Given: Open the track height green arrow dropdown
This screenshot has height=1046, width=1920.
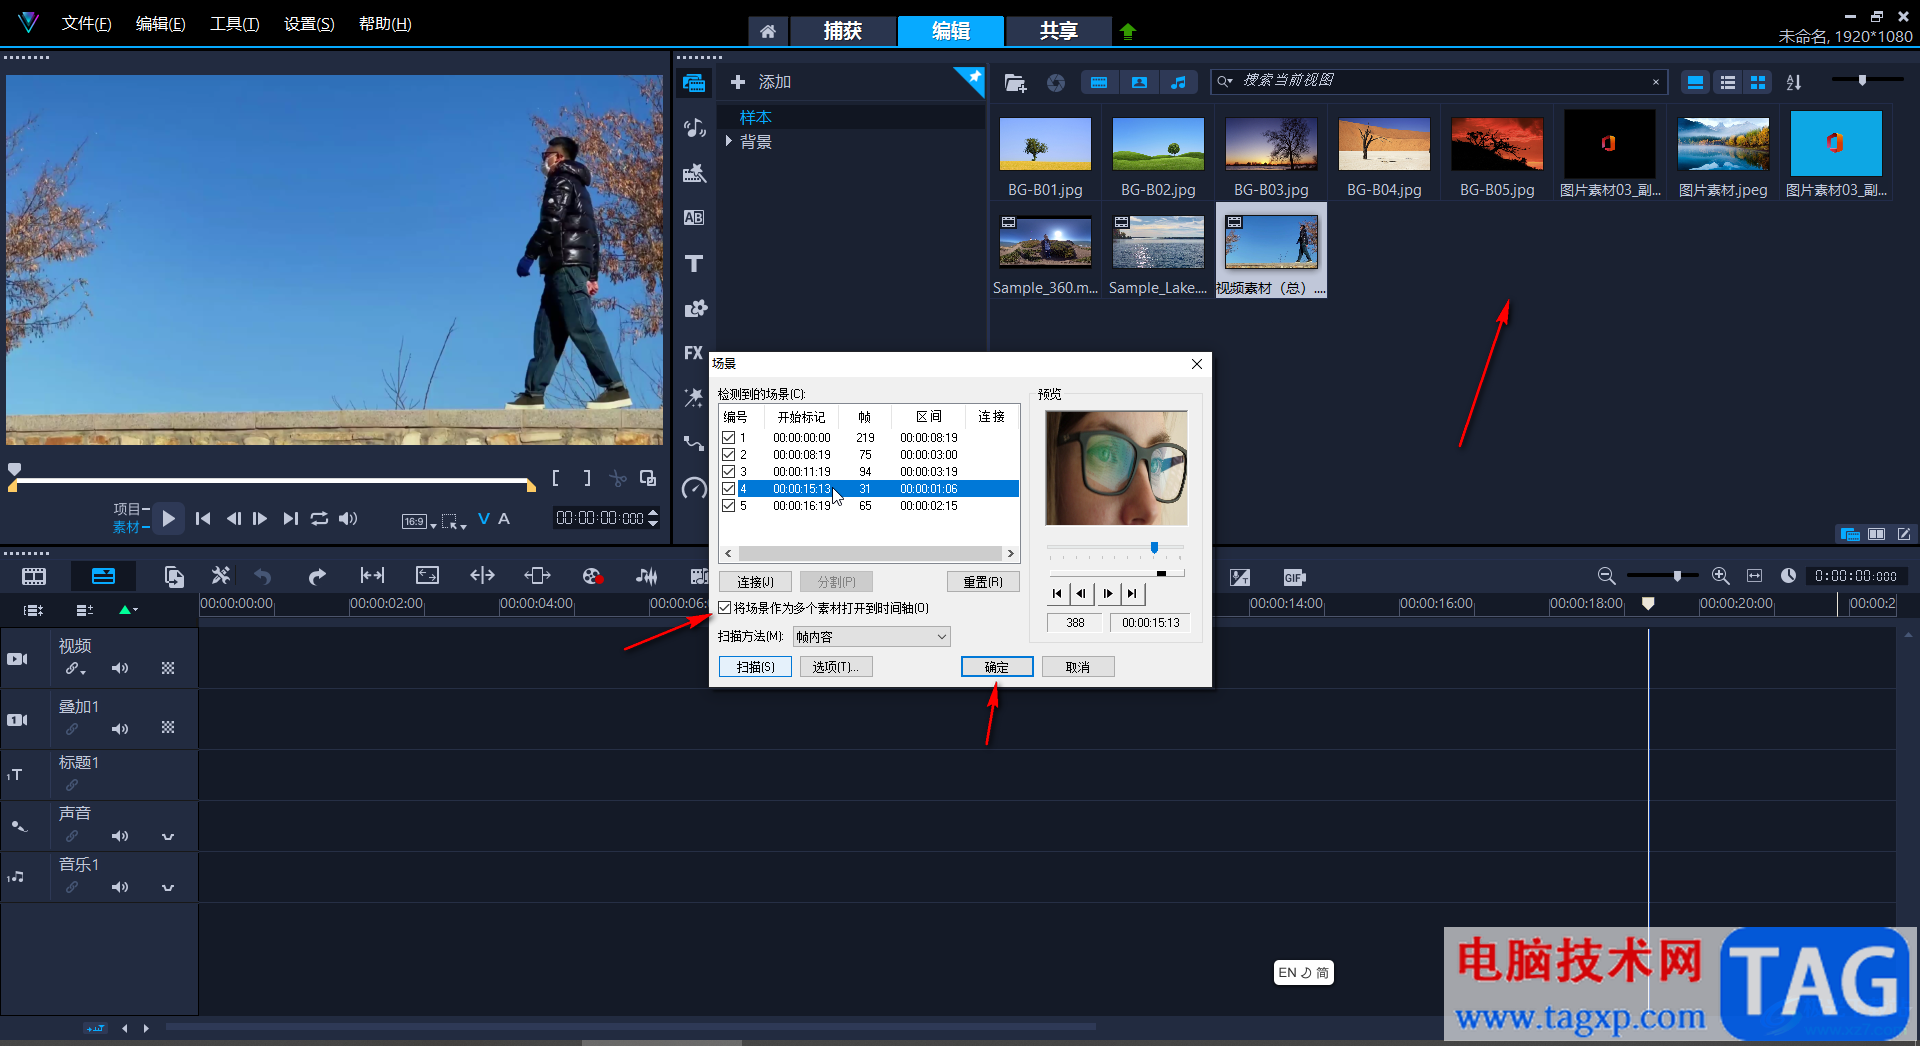Looking at the screenshot, I should (128, 609).
